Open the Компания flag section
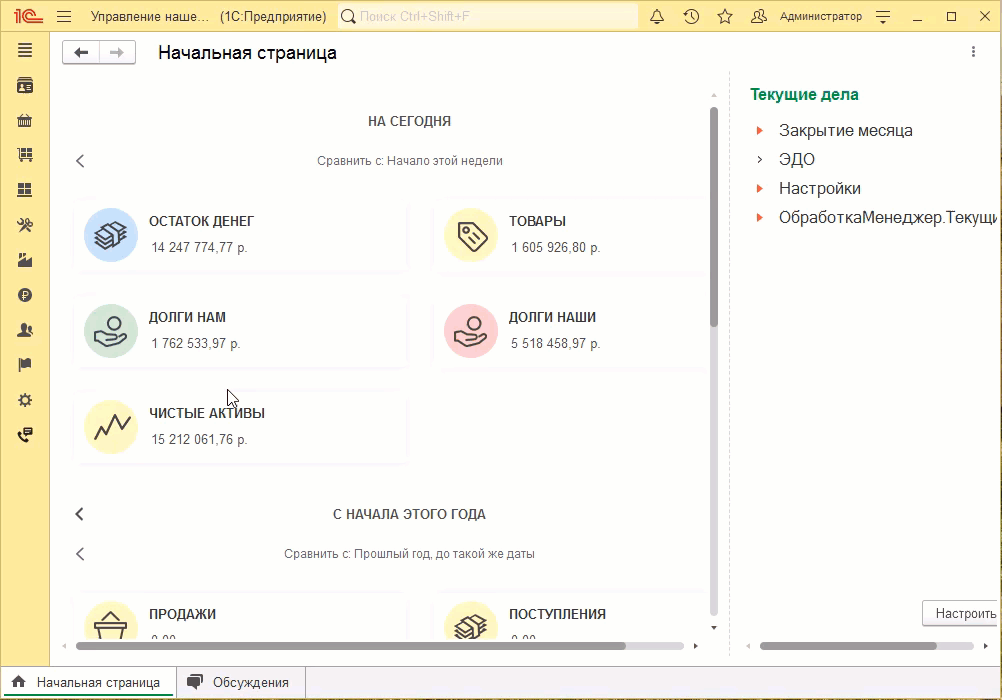The image size is (1002, 700). (x=24, y=365)
